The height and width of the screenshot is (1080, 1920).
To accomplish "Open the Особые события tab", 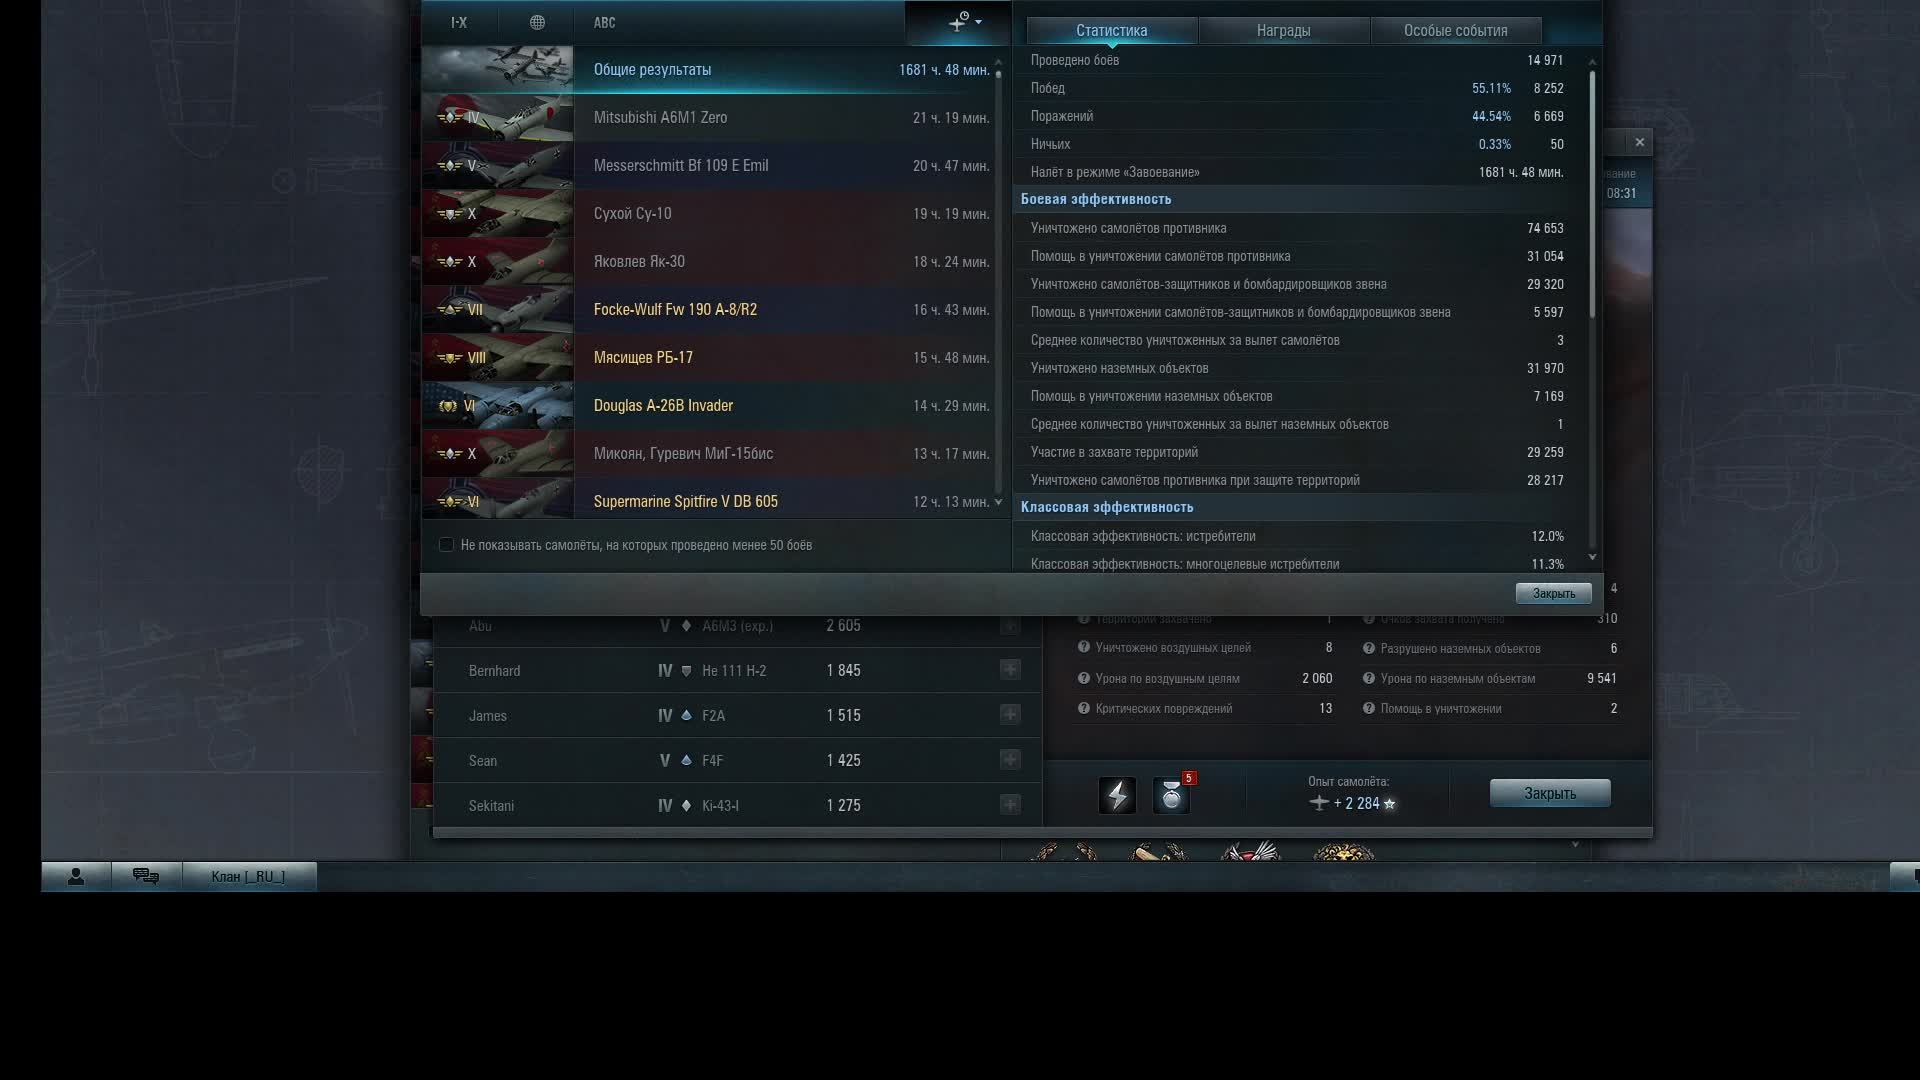I will point(1455,31).
